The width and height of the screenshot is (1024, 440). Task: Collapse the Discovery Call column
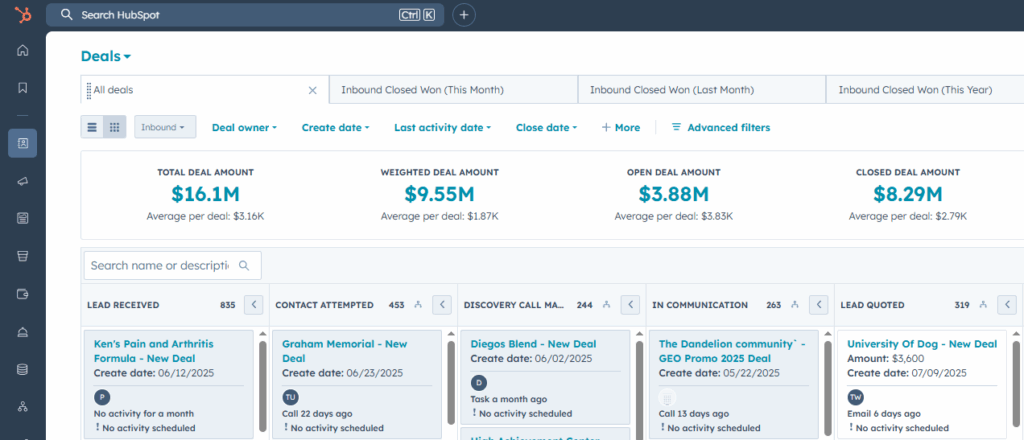(630, 305)
